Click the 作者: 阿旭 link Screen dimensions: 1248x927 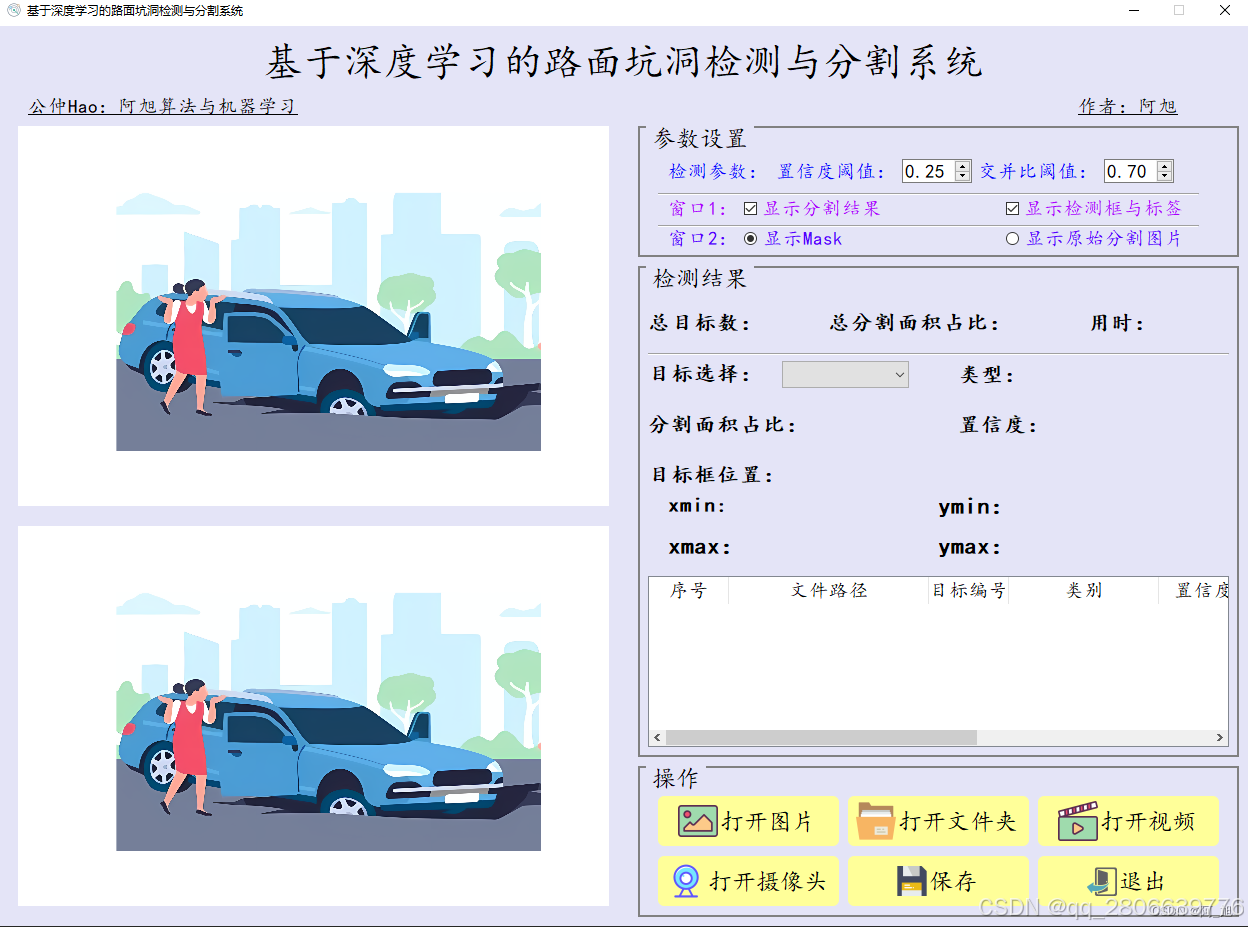(1128, 106)
